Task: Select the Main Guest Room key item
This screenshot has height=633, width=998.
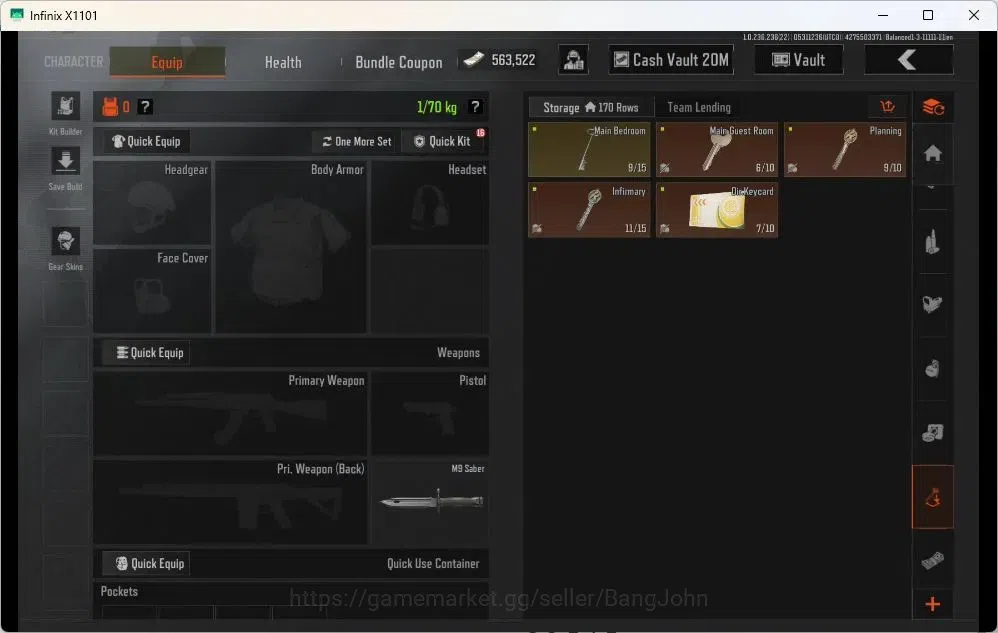Action: (717, 150)
